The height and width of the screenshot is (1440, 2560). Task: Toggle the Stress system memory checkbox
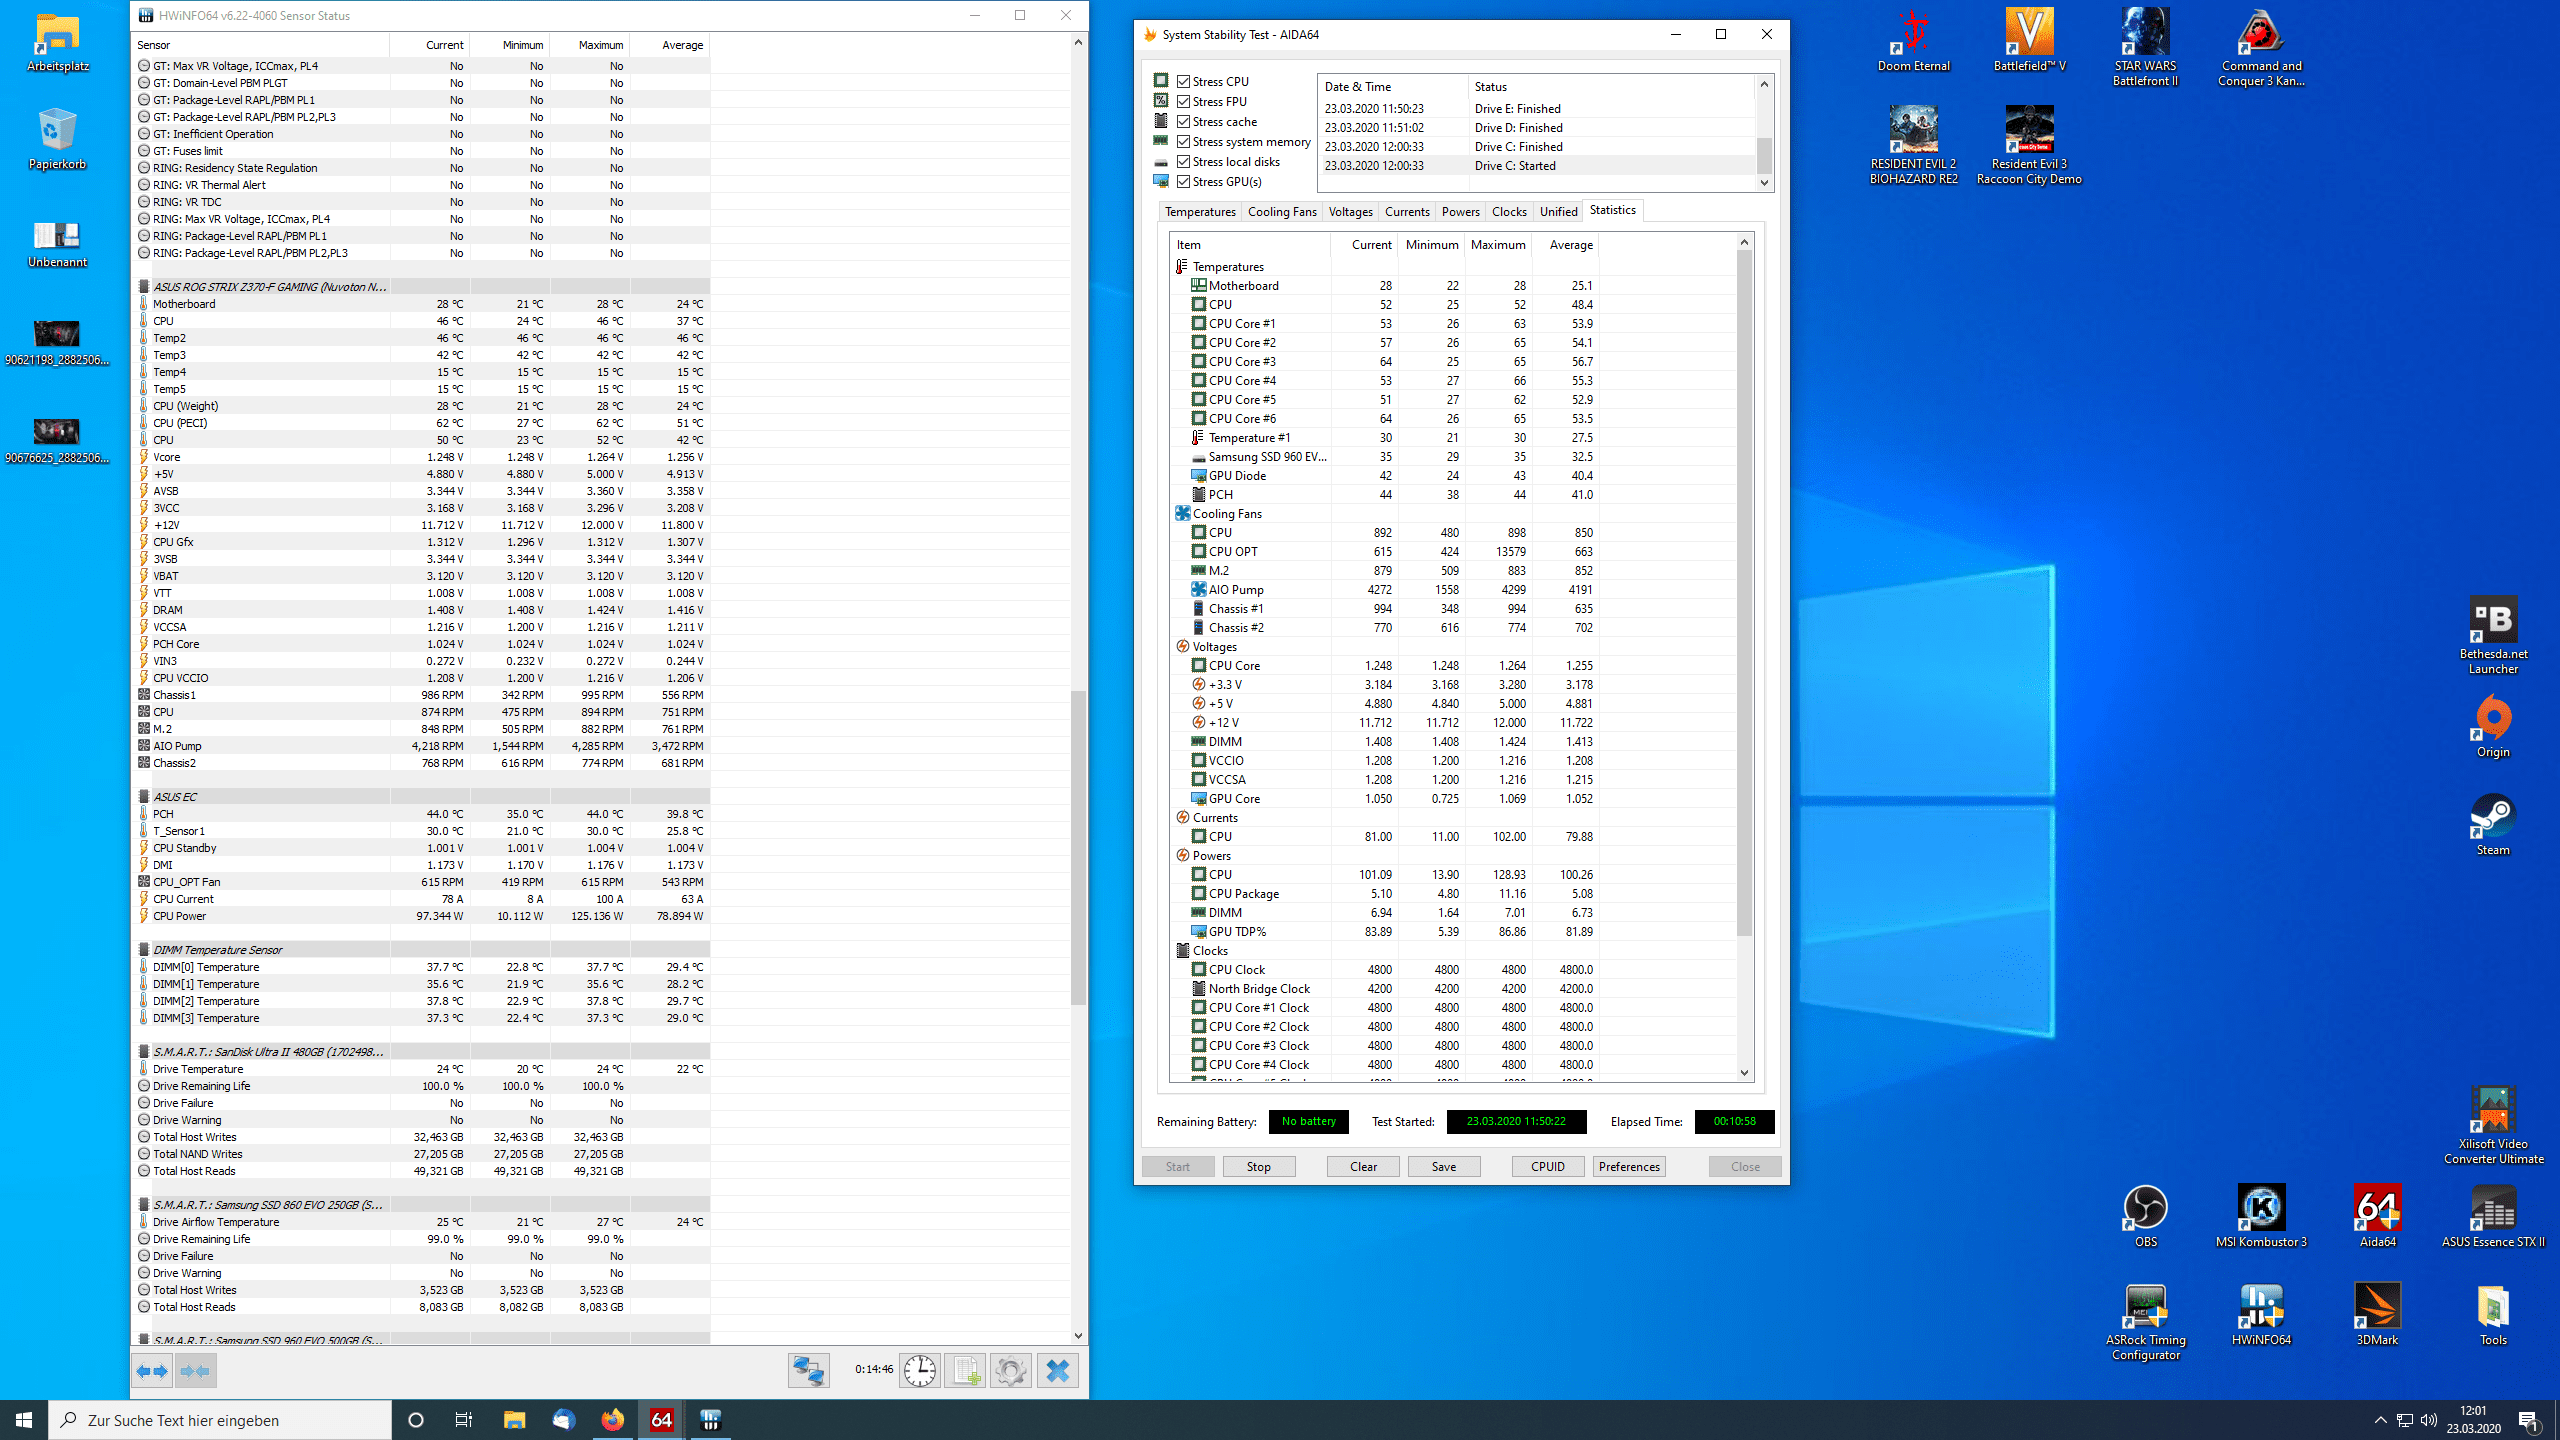(1183, 141)
